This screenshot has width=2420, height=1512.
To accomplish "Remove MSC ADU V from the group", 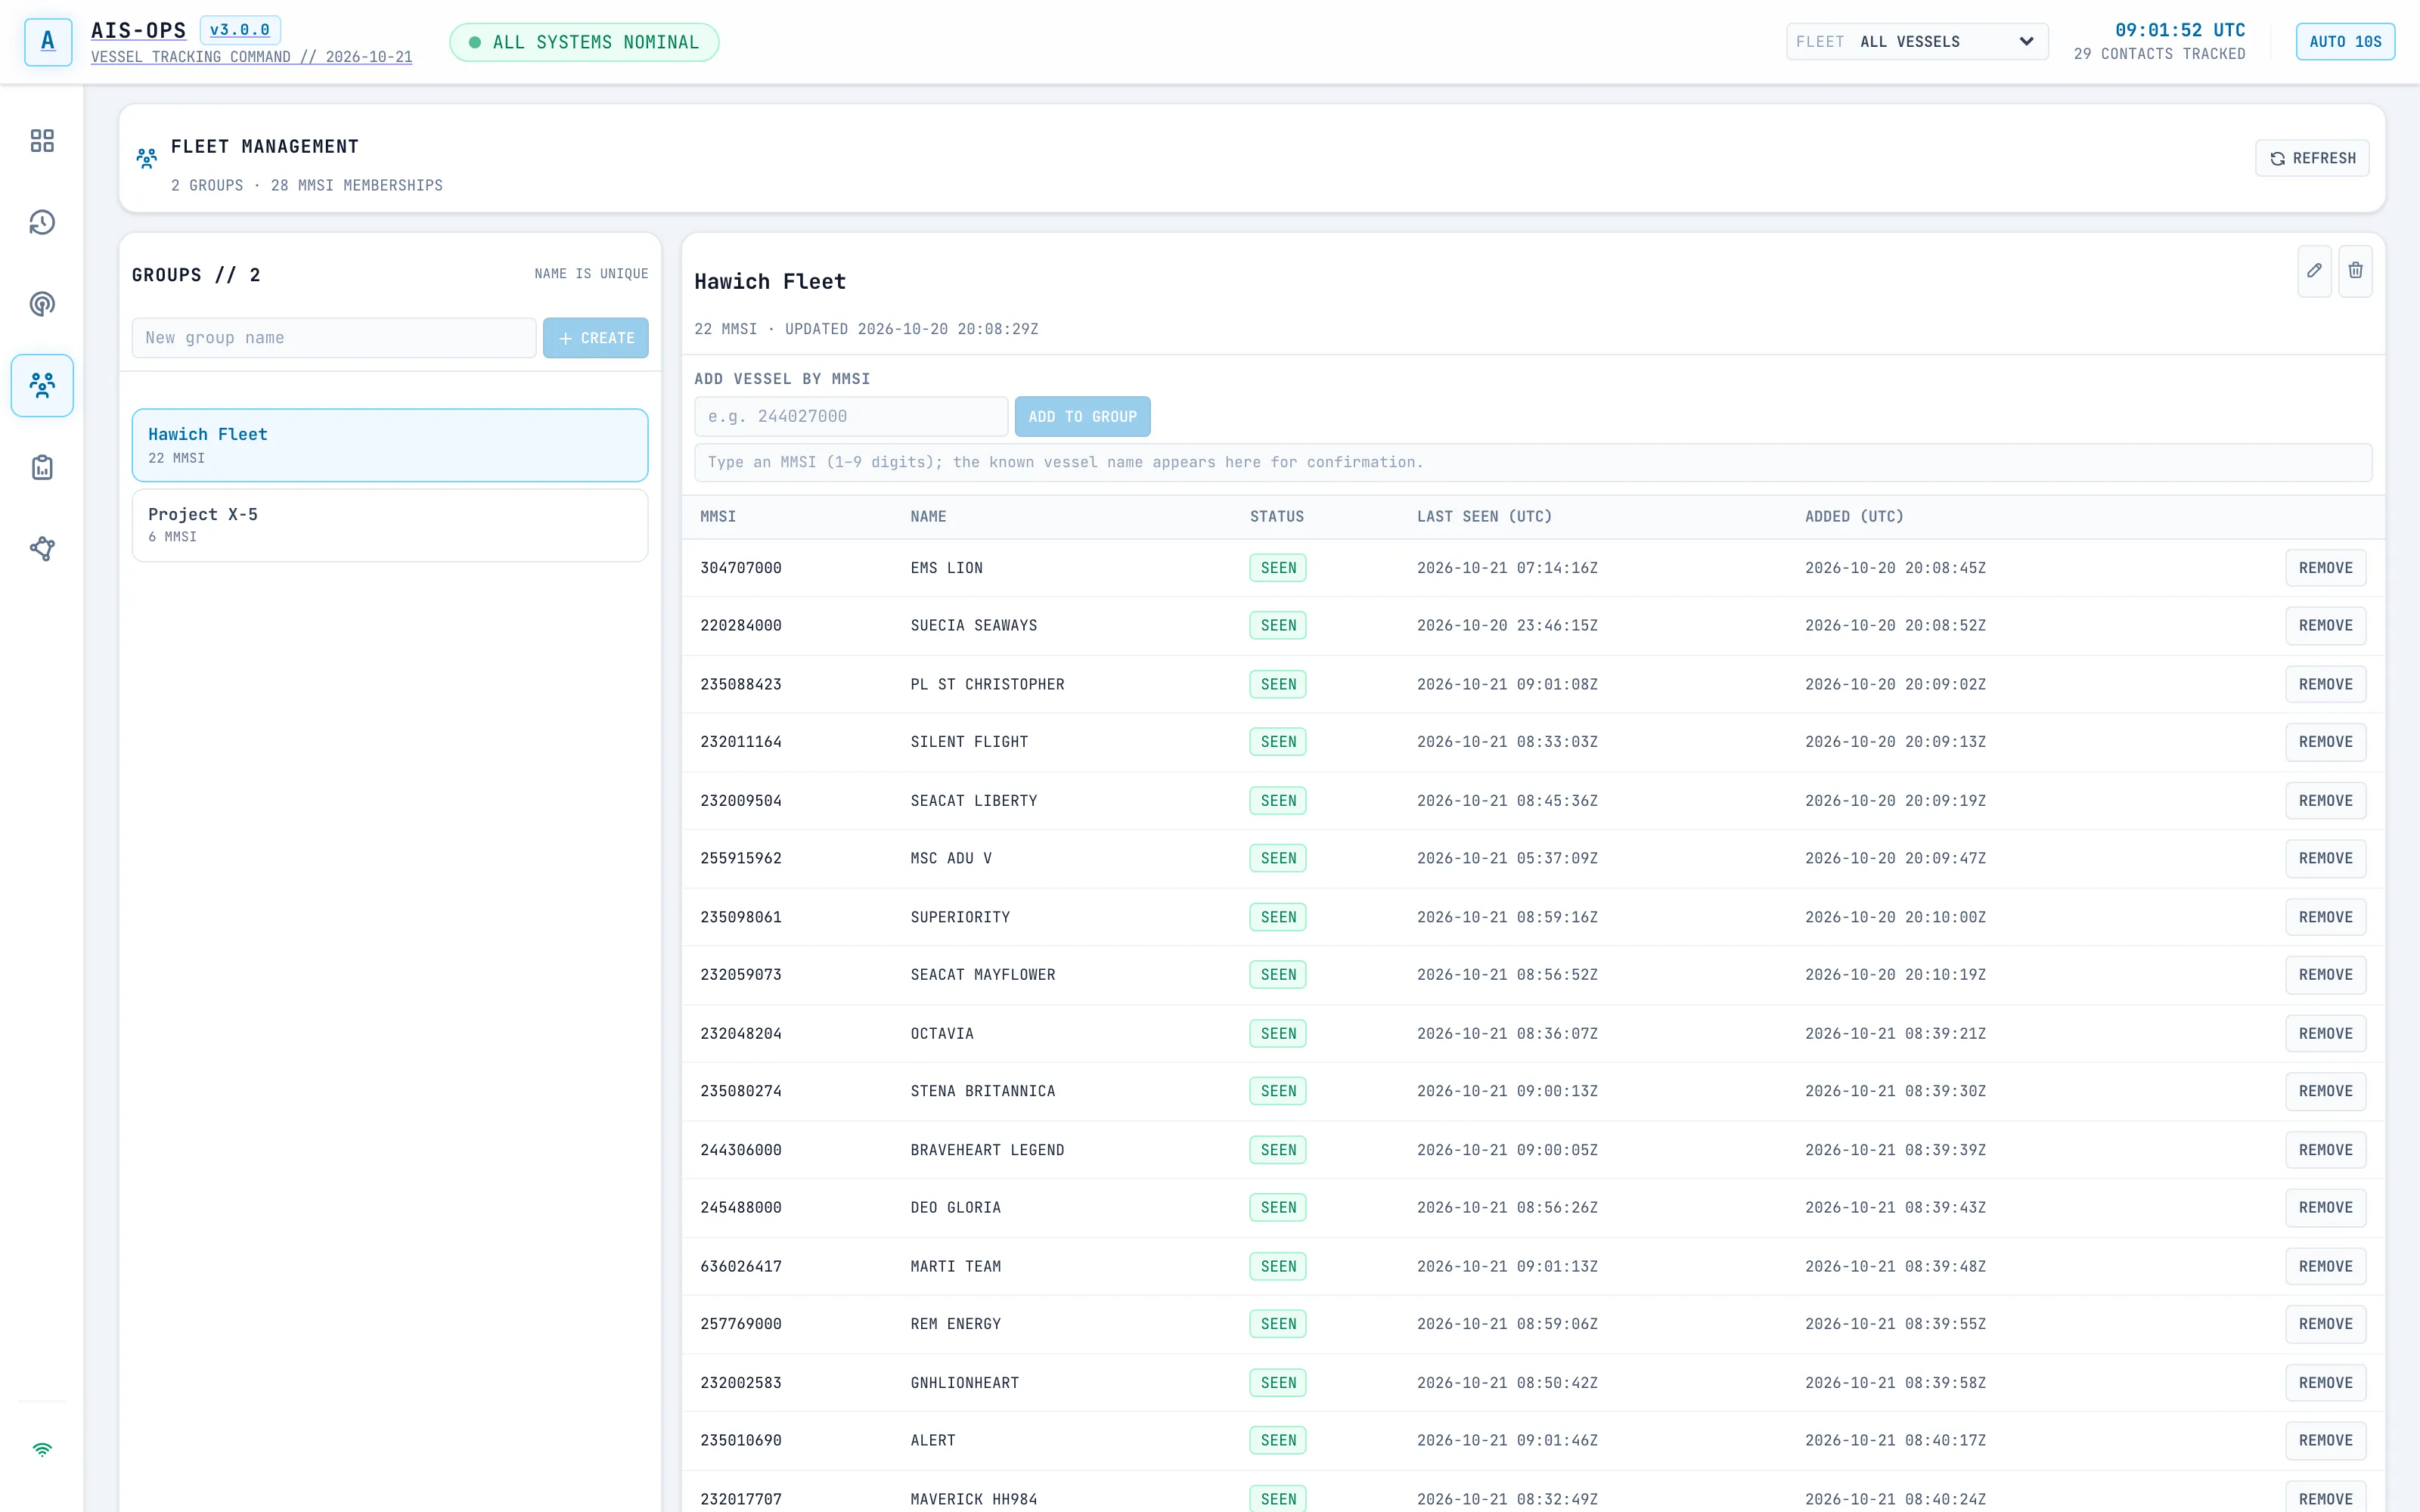I will coord(2326,858).
